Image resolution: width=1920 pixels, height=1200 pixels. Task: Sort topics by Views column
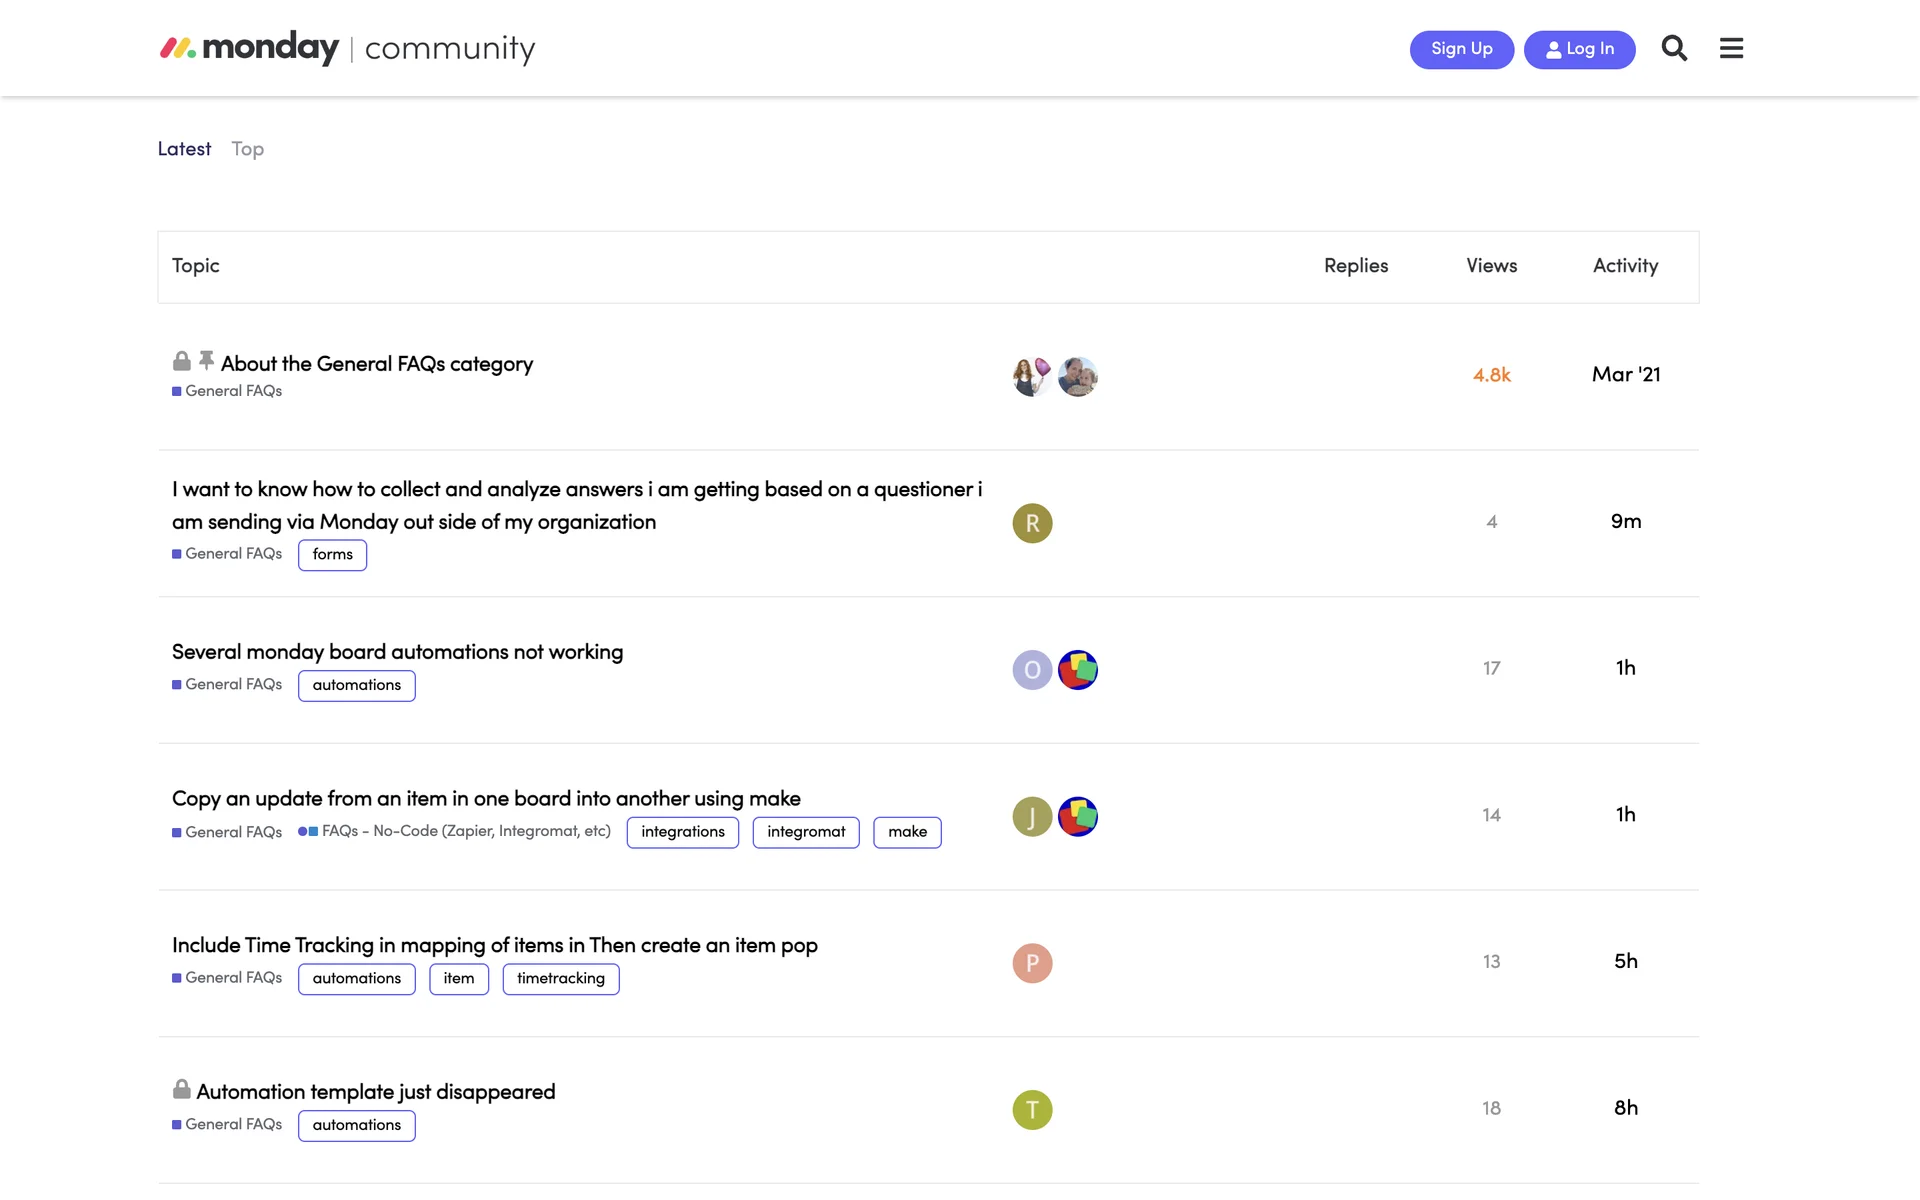click(1491, 266)
